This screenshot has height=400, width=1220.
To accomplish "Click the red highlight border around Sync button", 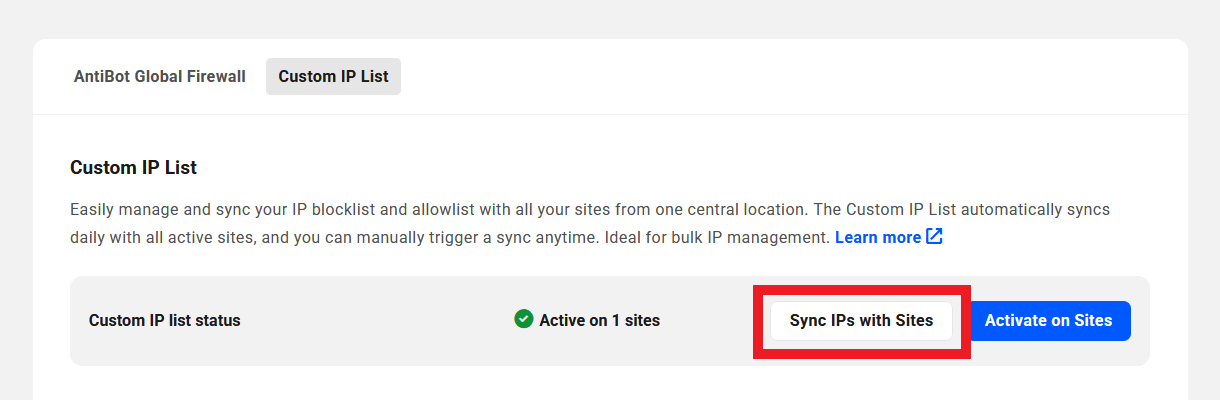I will pos(860,291).
